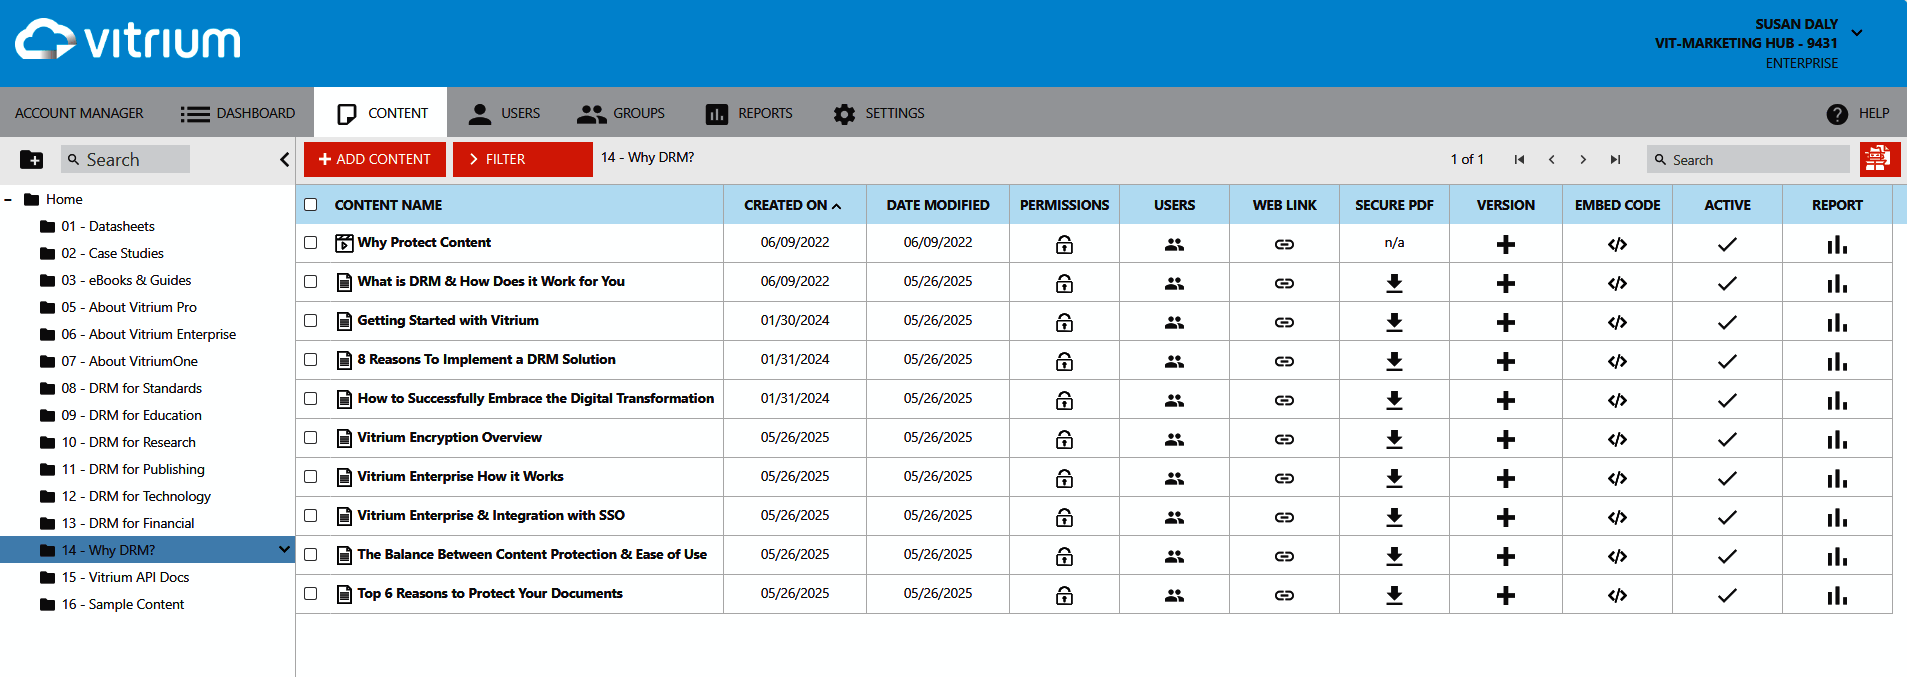Get embed code for Top 6 Reasons
This screenshot has height=677, width=1907.
[x=1617, y=595]
